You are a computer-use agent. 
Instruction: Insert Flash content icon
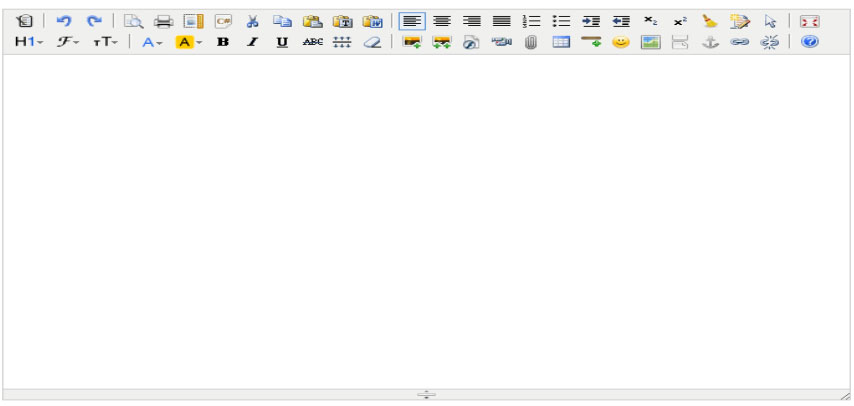[472, 42]
